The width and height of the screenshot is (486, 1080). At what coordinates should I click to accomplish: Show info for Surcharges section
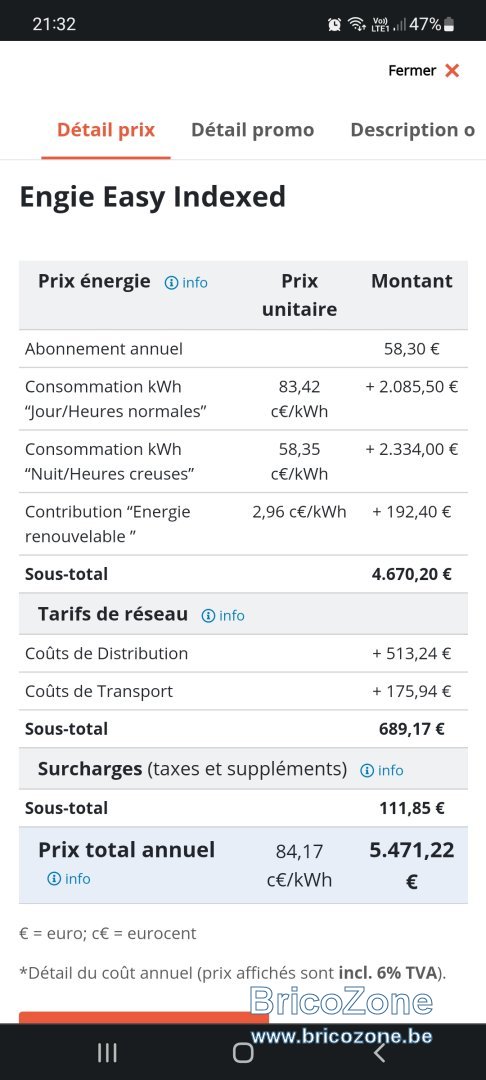[381, 770]
